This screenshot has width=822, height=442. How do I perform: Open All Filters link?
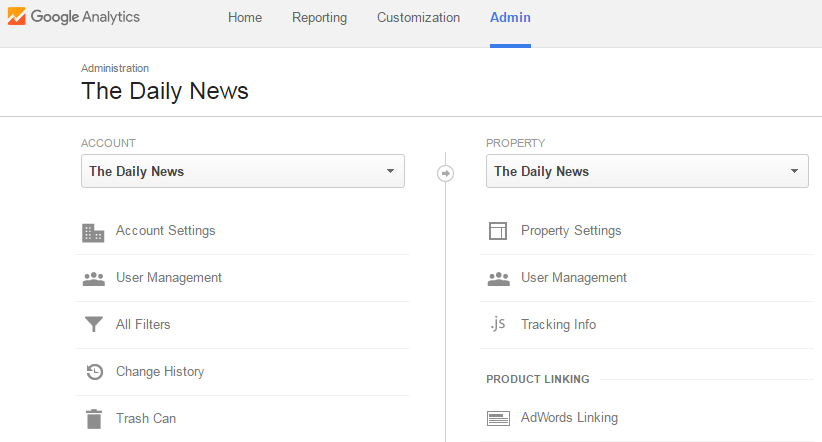click(x=143, y=324)
